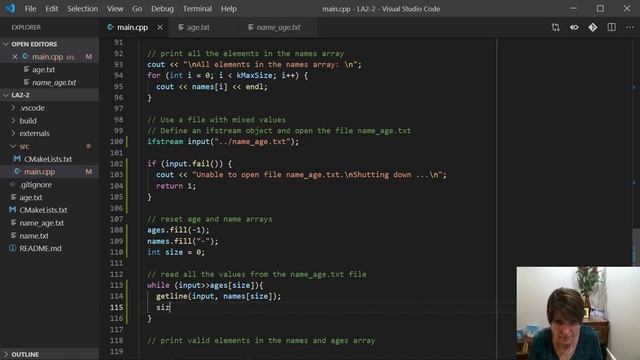
Task: Open name.txt in the explorer tree
Action: tap(49, 236)
